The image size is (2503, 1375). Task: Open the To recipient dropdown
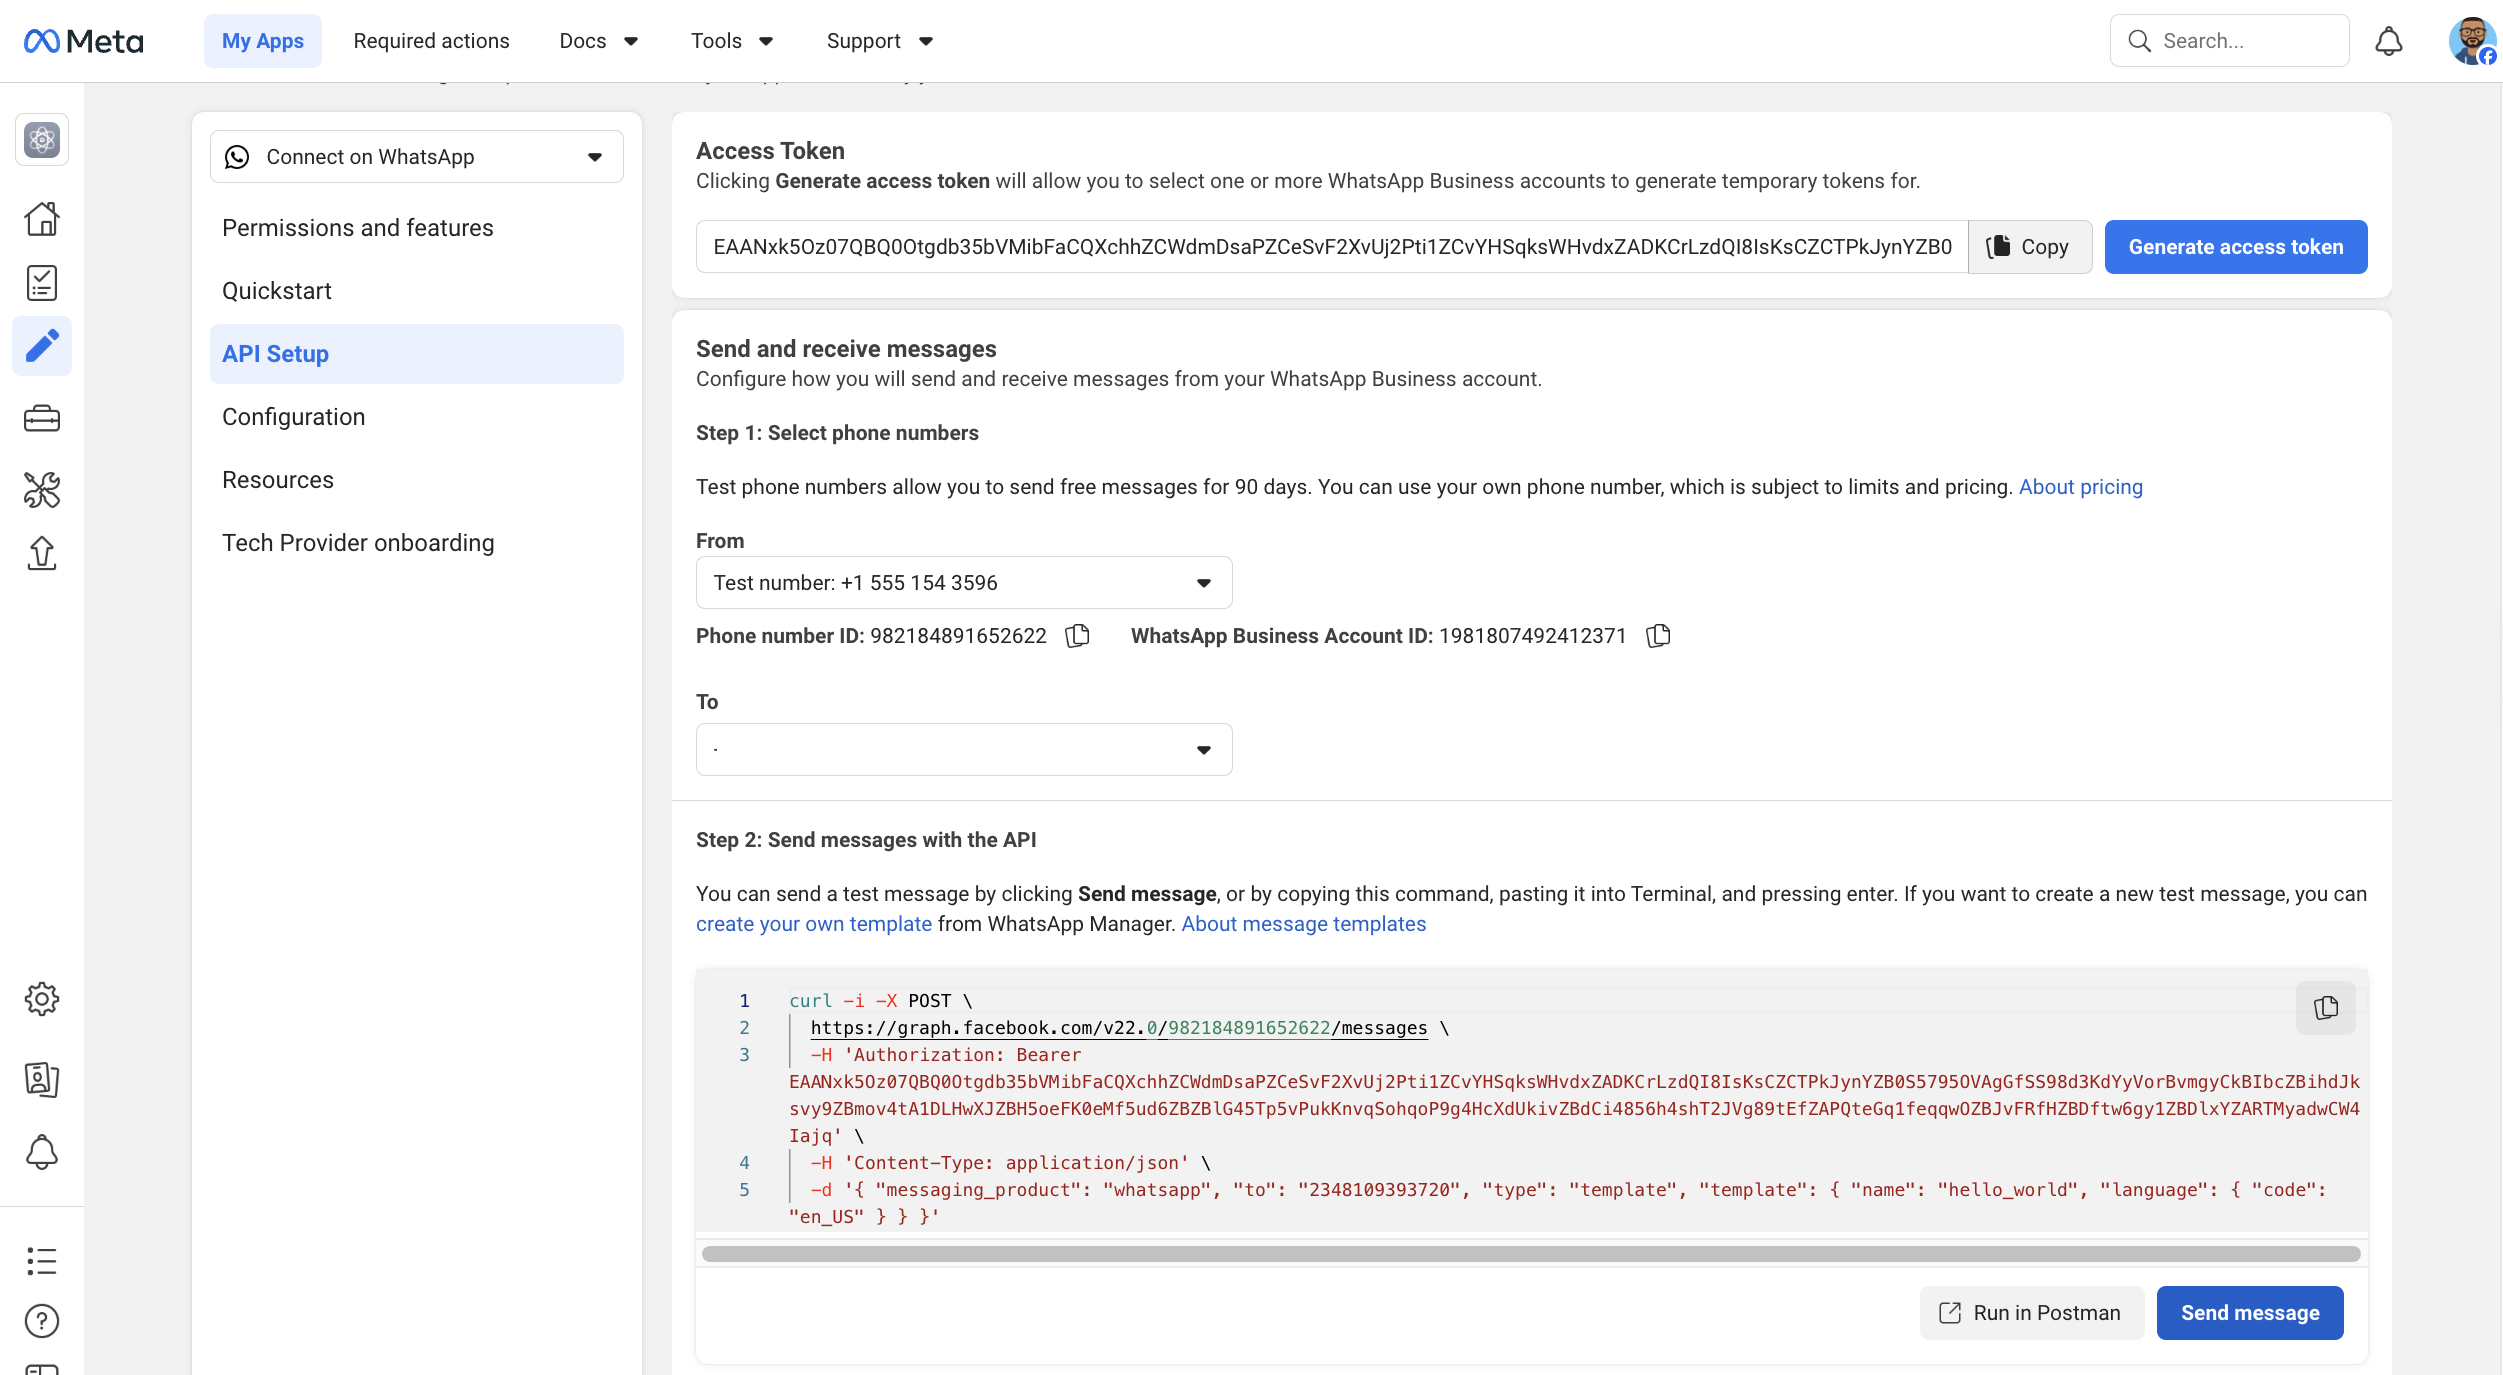click(963, 750)
